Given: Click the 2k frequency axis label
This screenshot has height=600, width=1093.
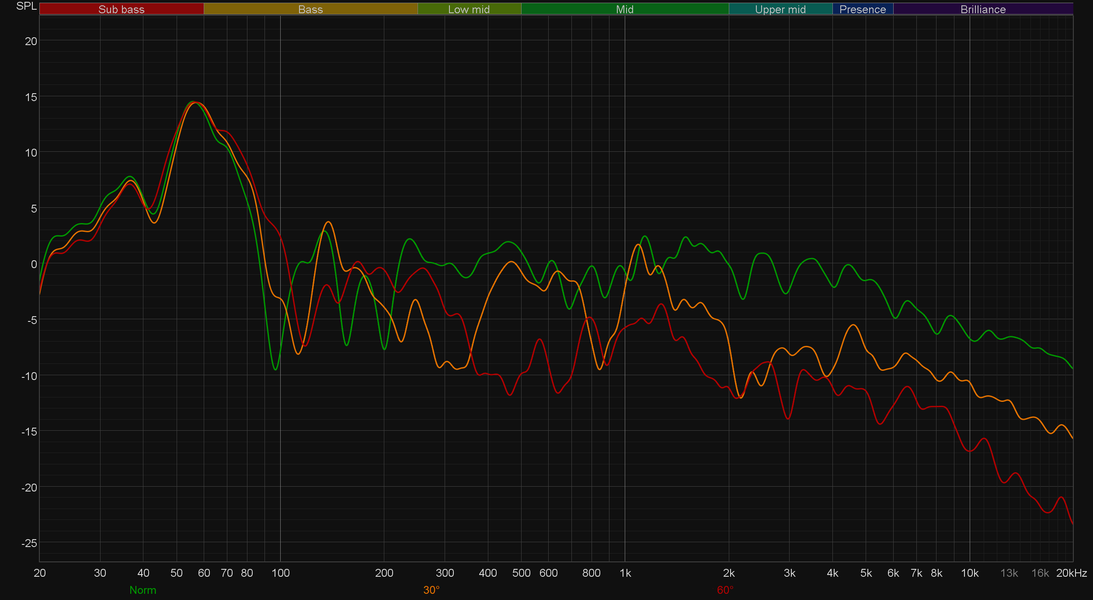Looking at the screenshot, I should point(728,574).
